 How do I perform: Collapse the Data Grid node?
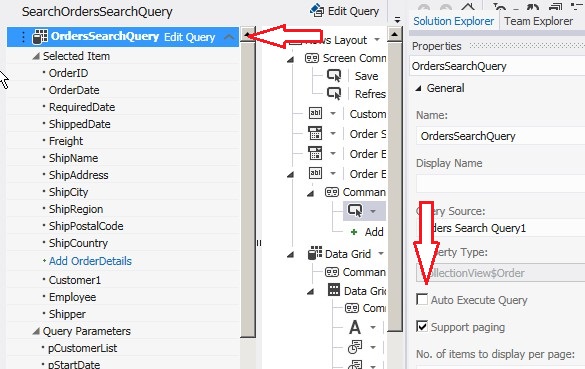[290, 255]
